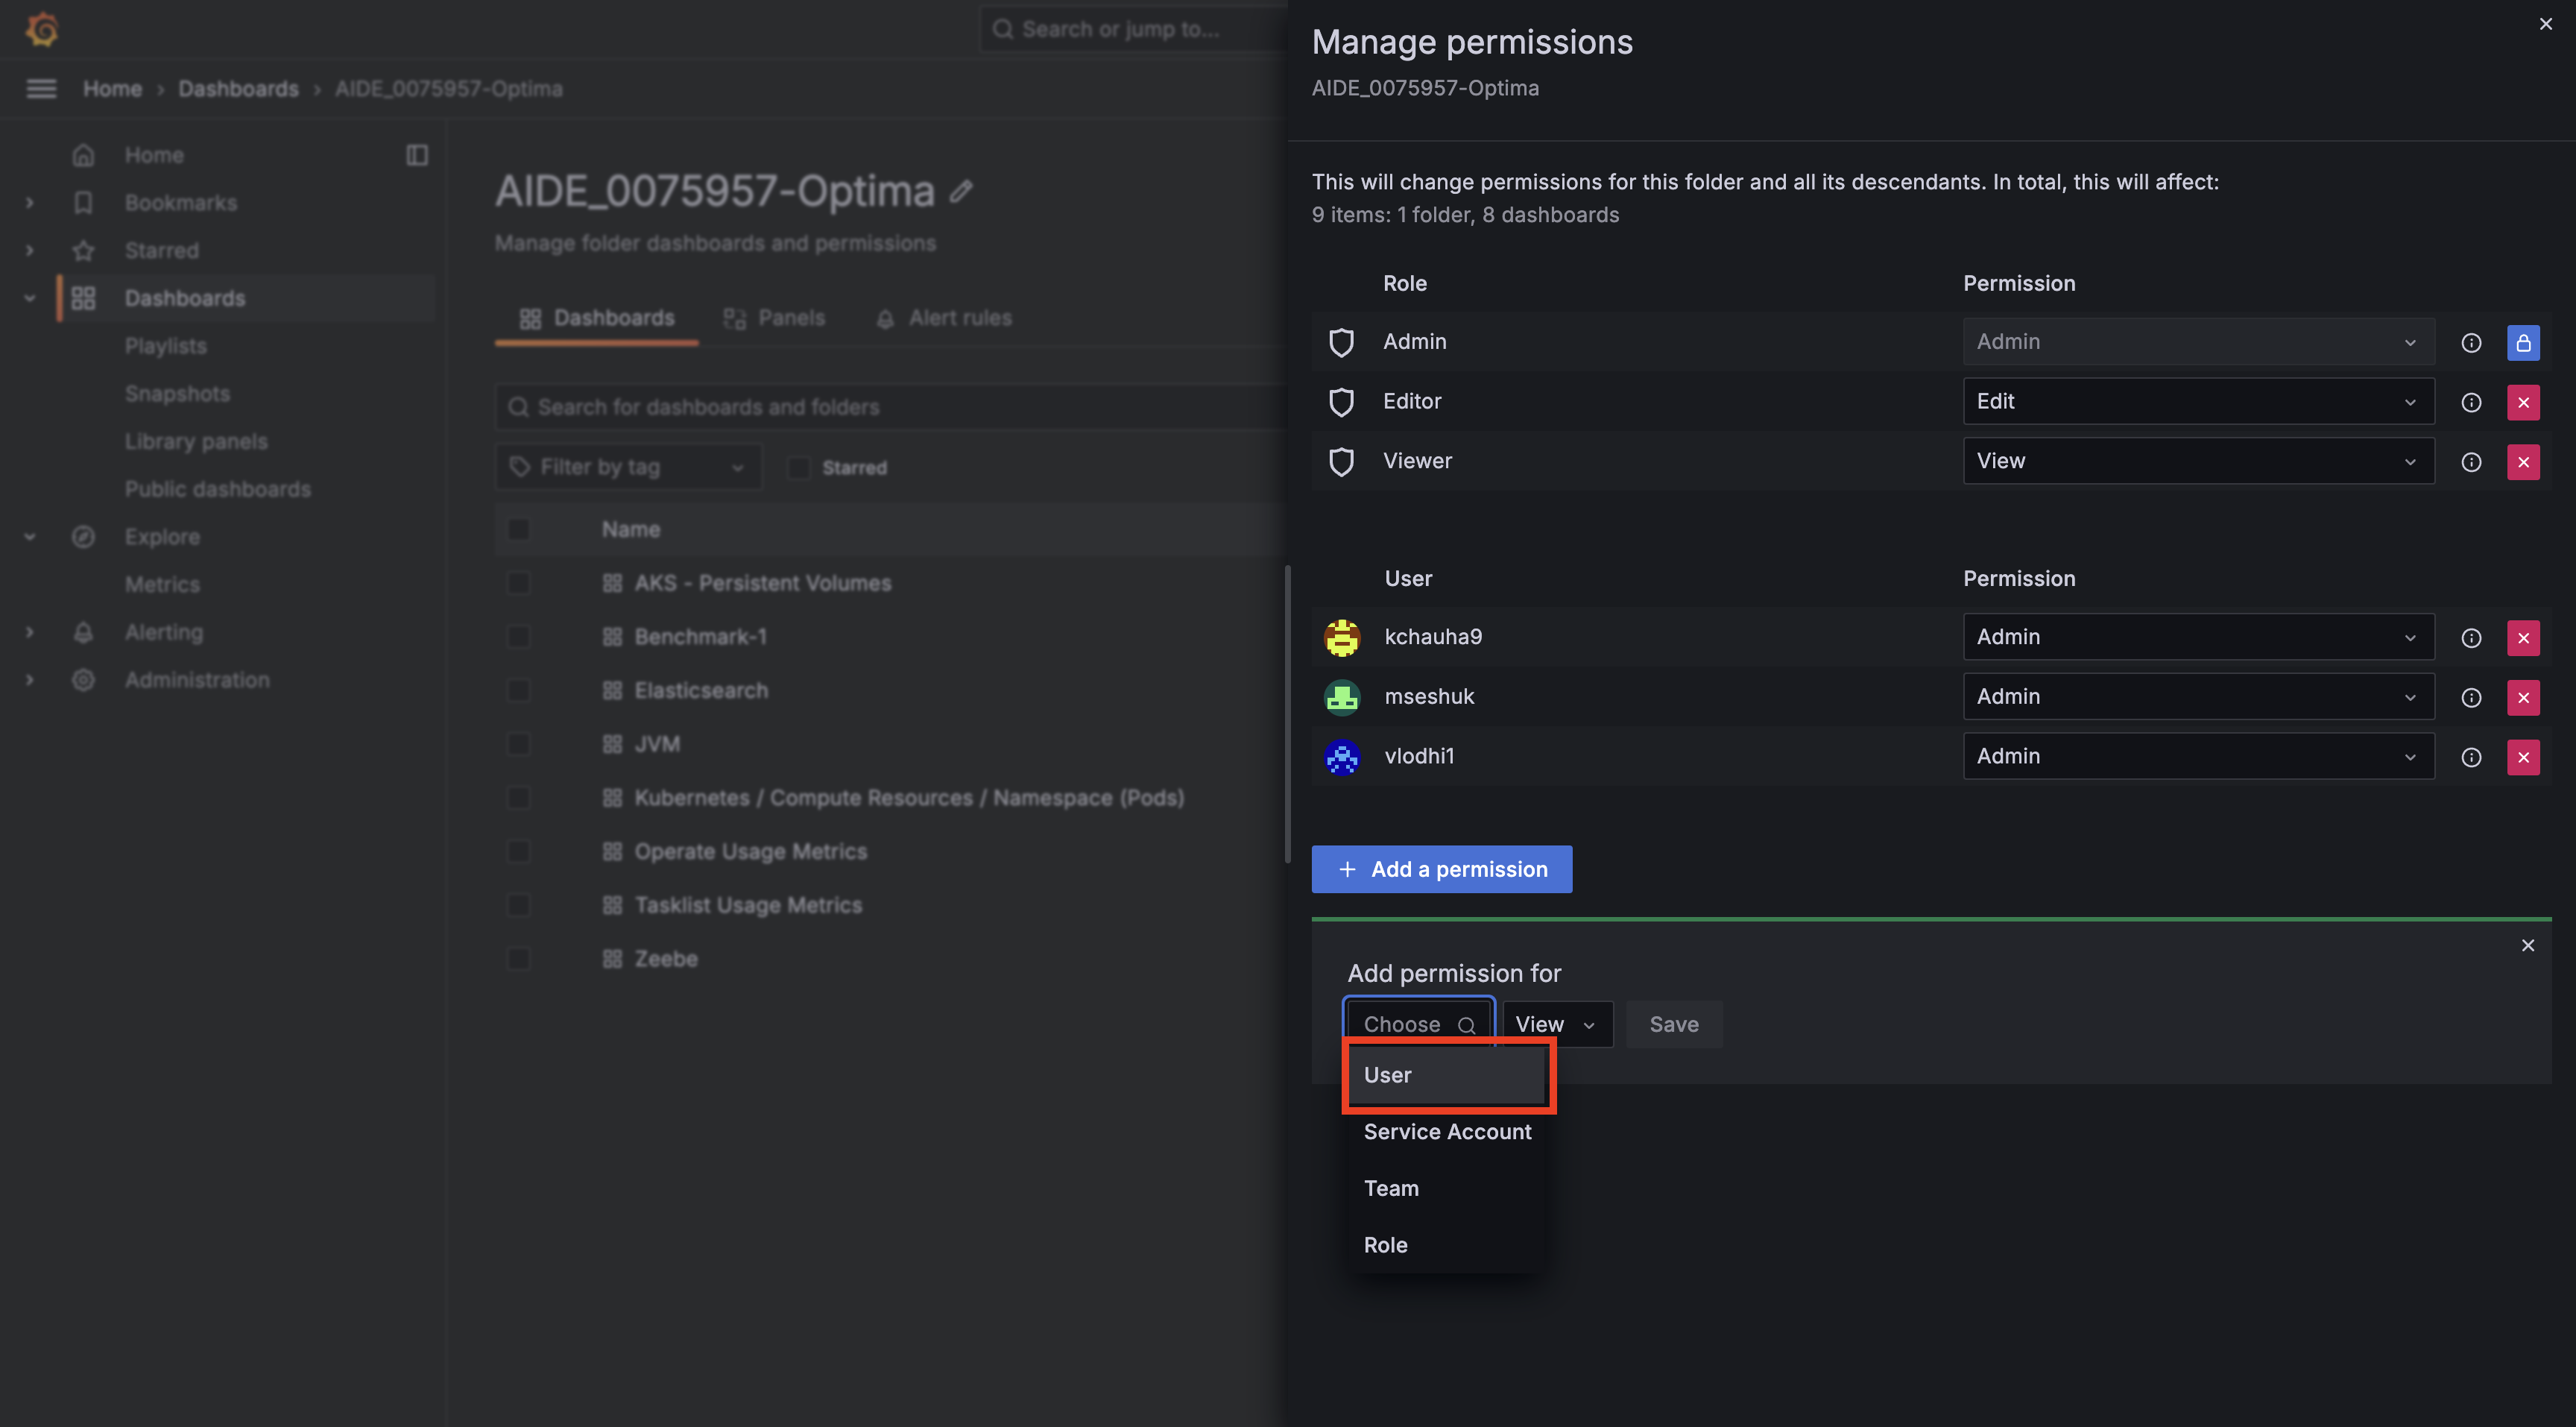This screenshot has width=2576, height=1427.
Task: Click the Save button
Action: tap(1674, 1024)
